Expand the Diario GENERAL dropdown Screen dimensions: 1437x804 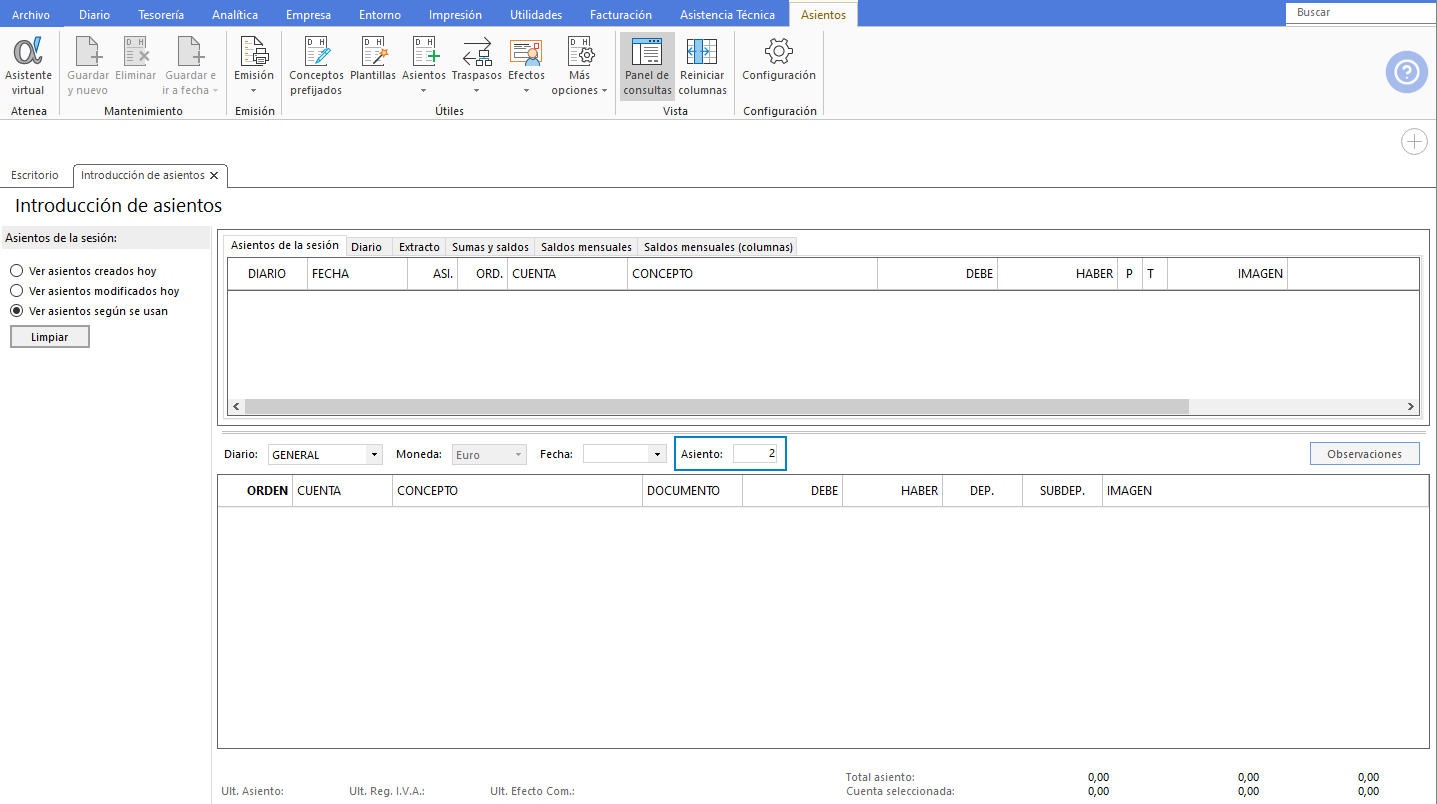(374, 455)
